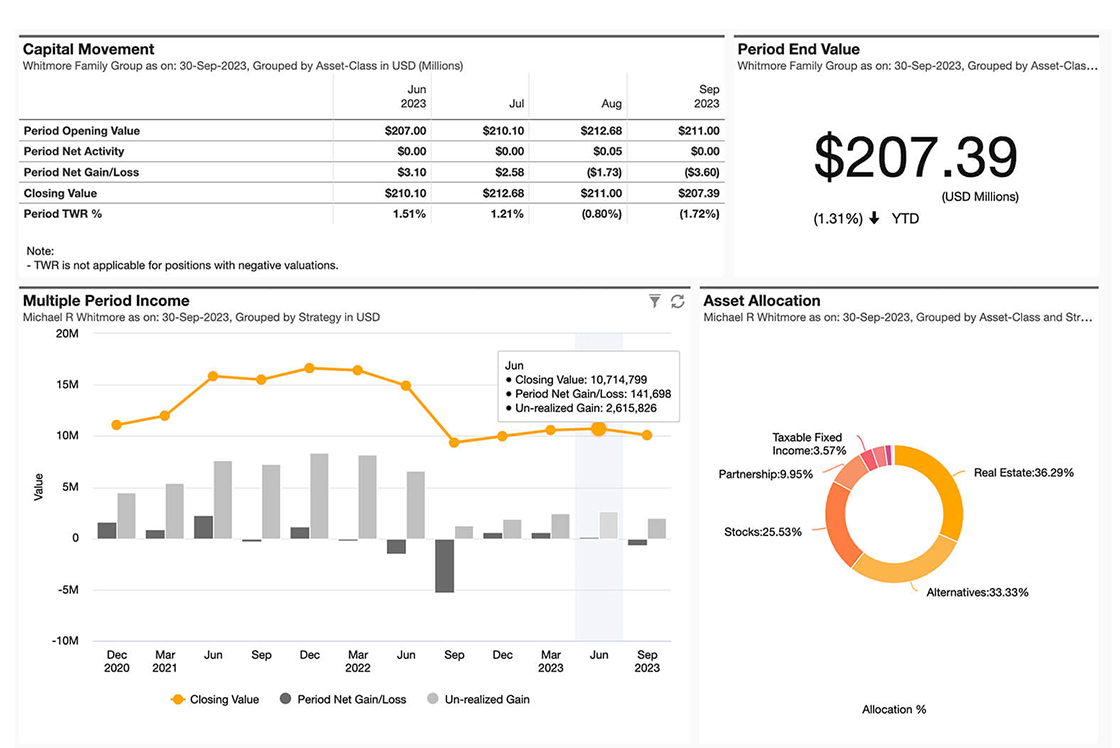
Task: Click the Sep 2023 closing value cell $207.39
Action: [x=698, y=193]
